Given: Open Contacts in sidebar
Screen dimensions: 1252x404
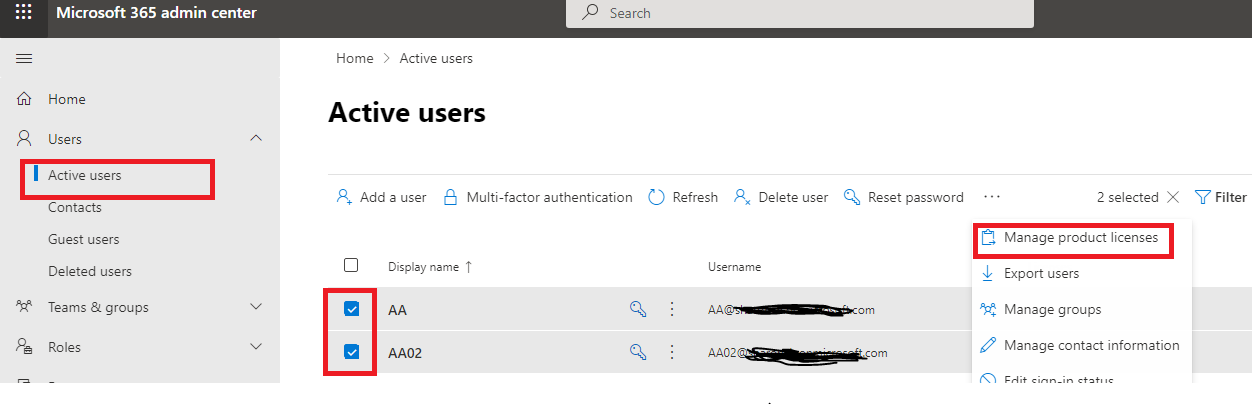Looking at the screenshot, I should point(75,207).
